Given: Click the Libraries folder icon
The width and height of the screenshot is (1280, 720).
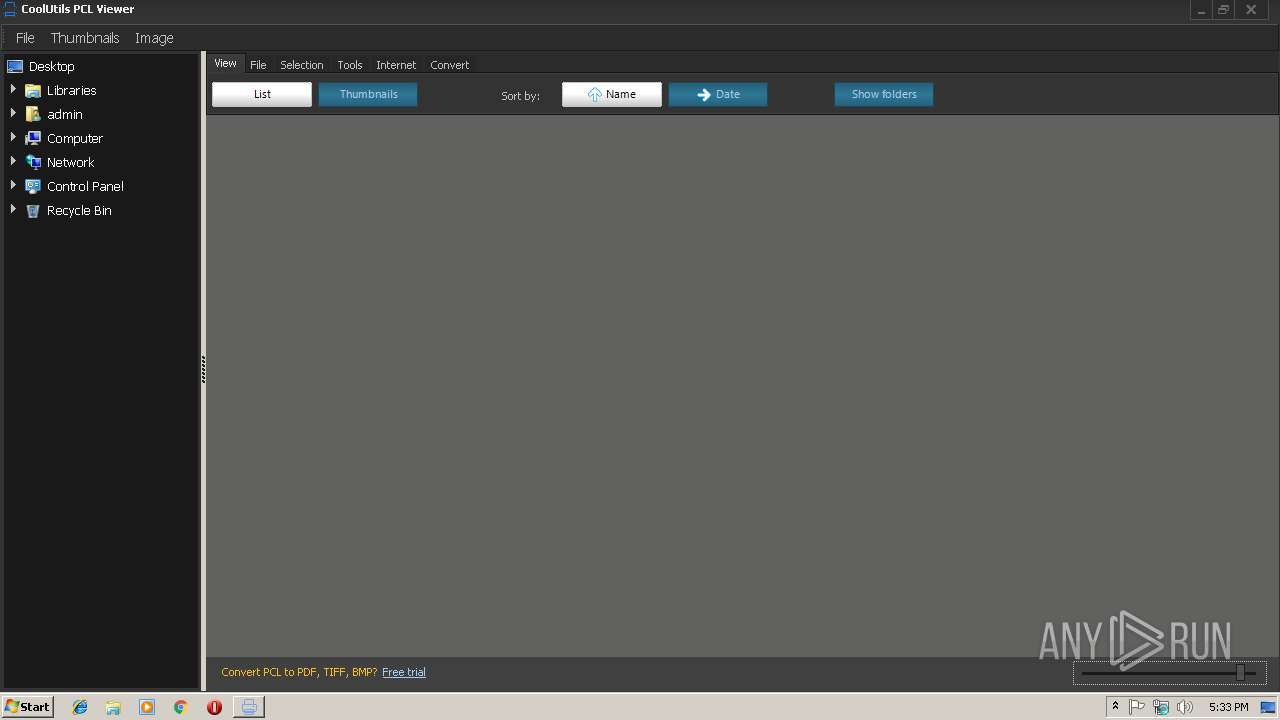Looking at the screenshot, I should click(33, 90).
